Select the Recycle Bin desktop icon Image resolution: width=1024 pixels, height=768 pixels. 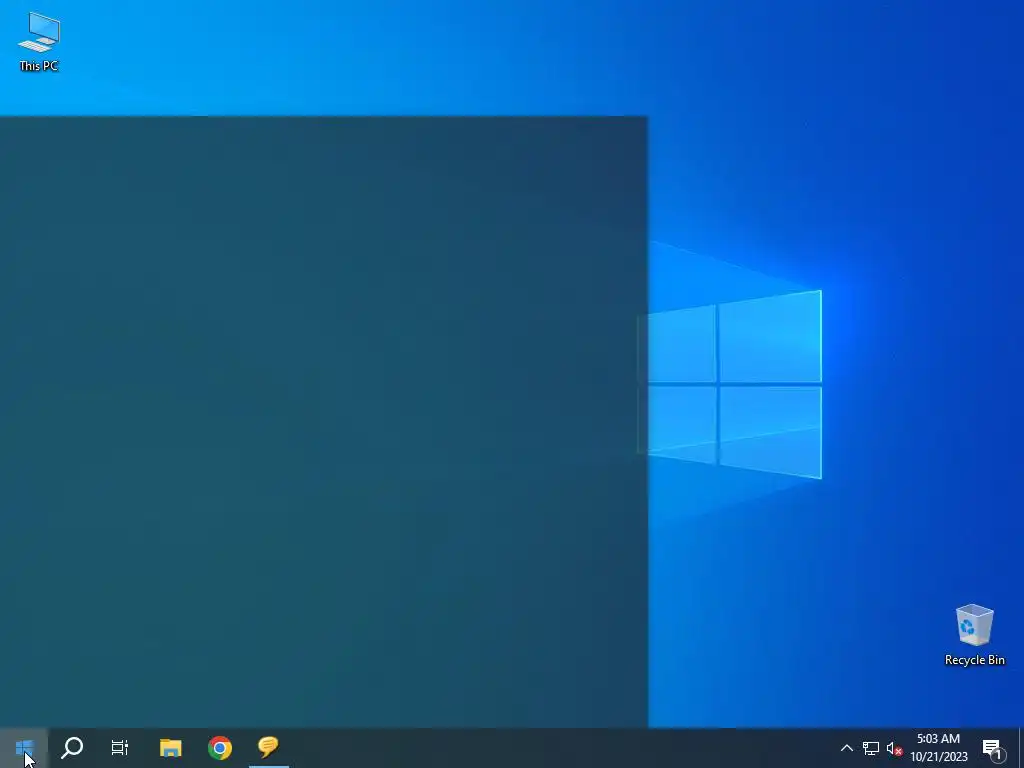[974, 635]
